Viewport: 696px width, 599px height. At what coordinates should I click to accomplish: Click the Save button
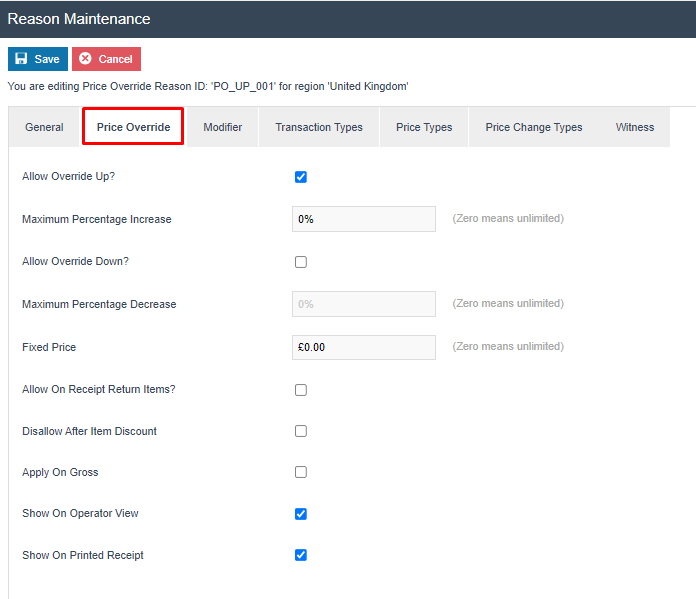tap(38, 59)
